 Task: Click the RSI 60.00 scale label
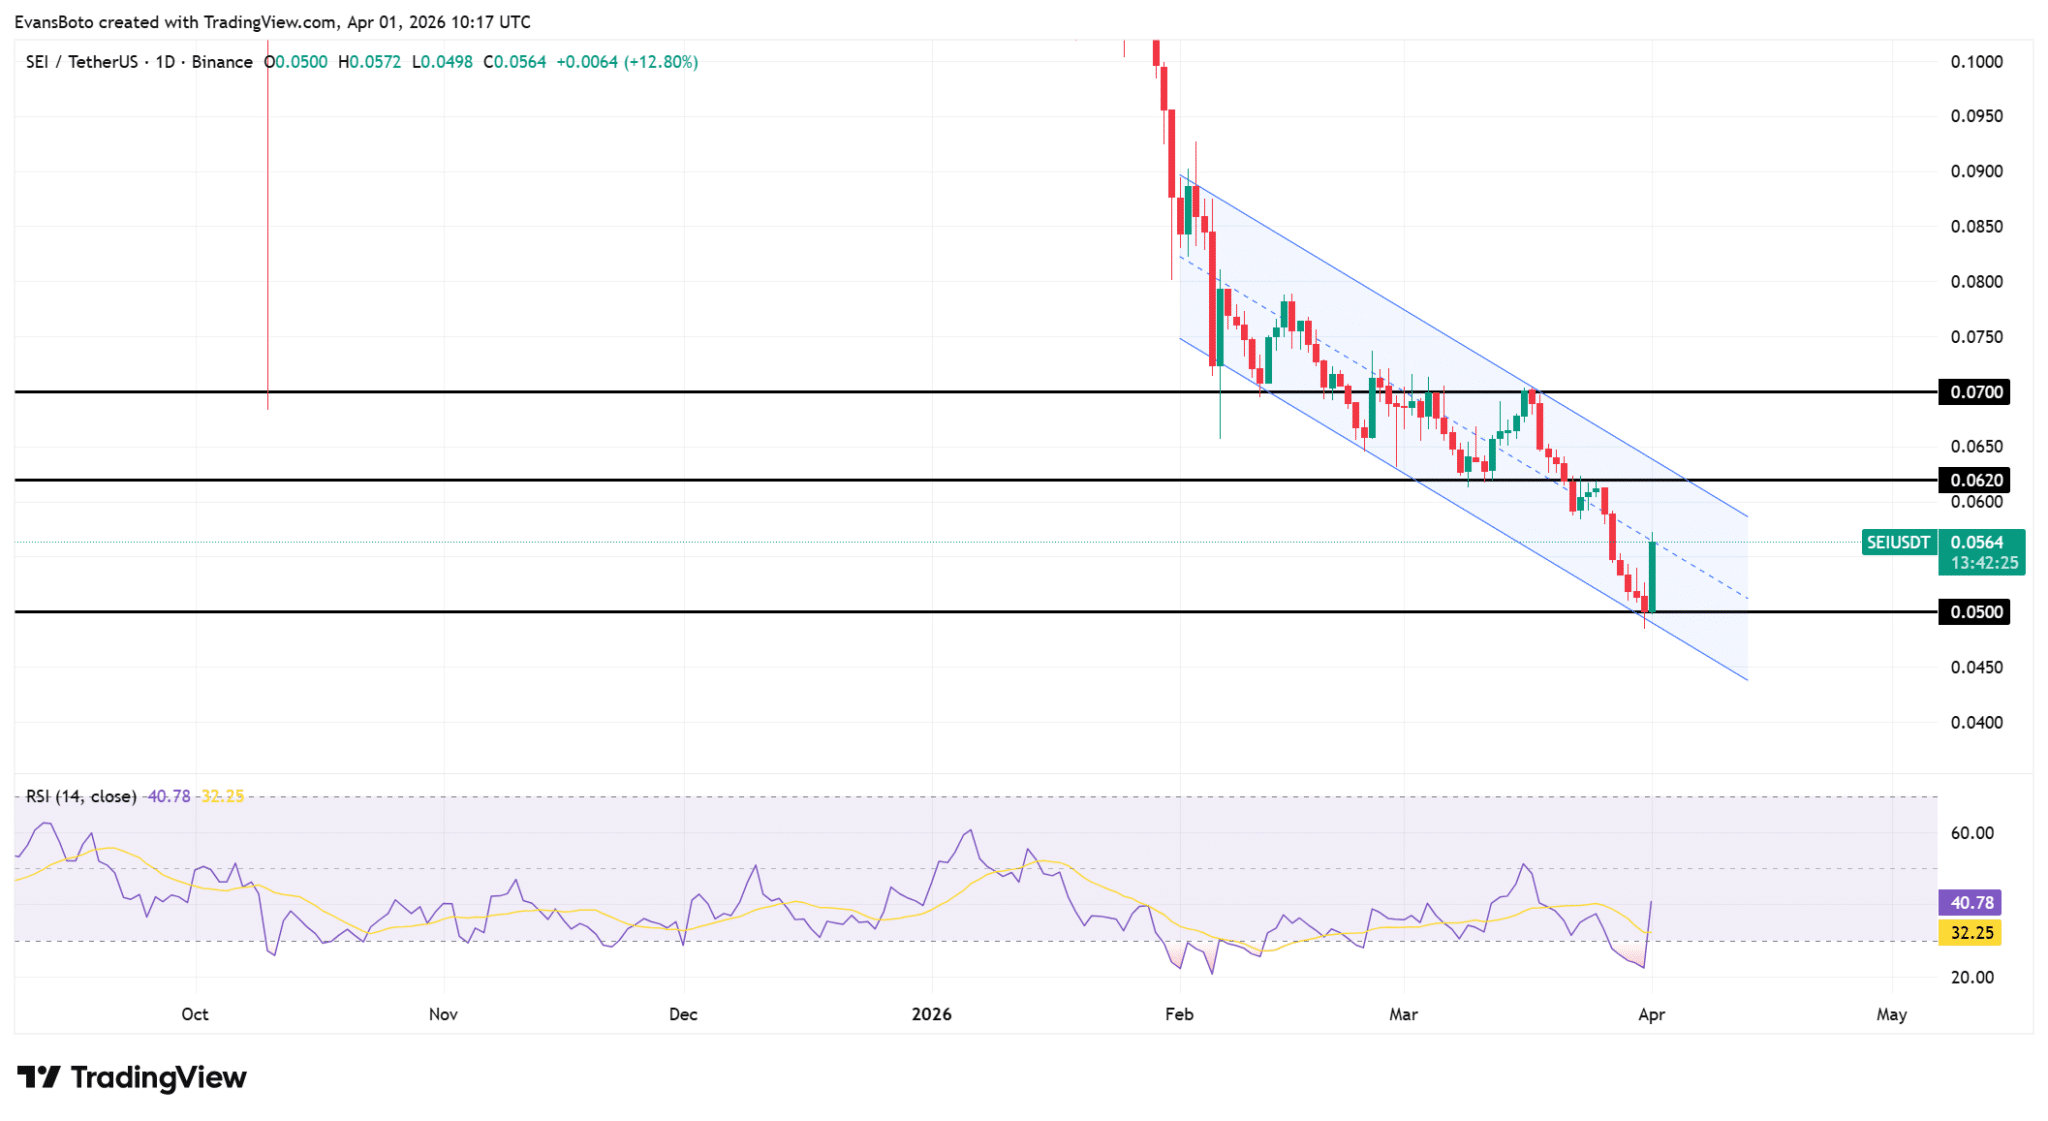click(x=1972, y=833)
